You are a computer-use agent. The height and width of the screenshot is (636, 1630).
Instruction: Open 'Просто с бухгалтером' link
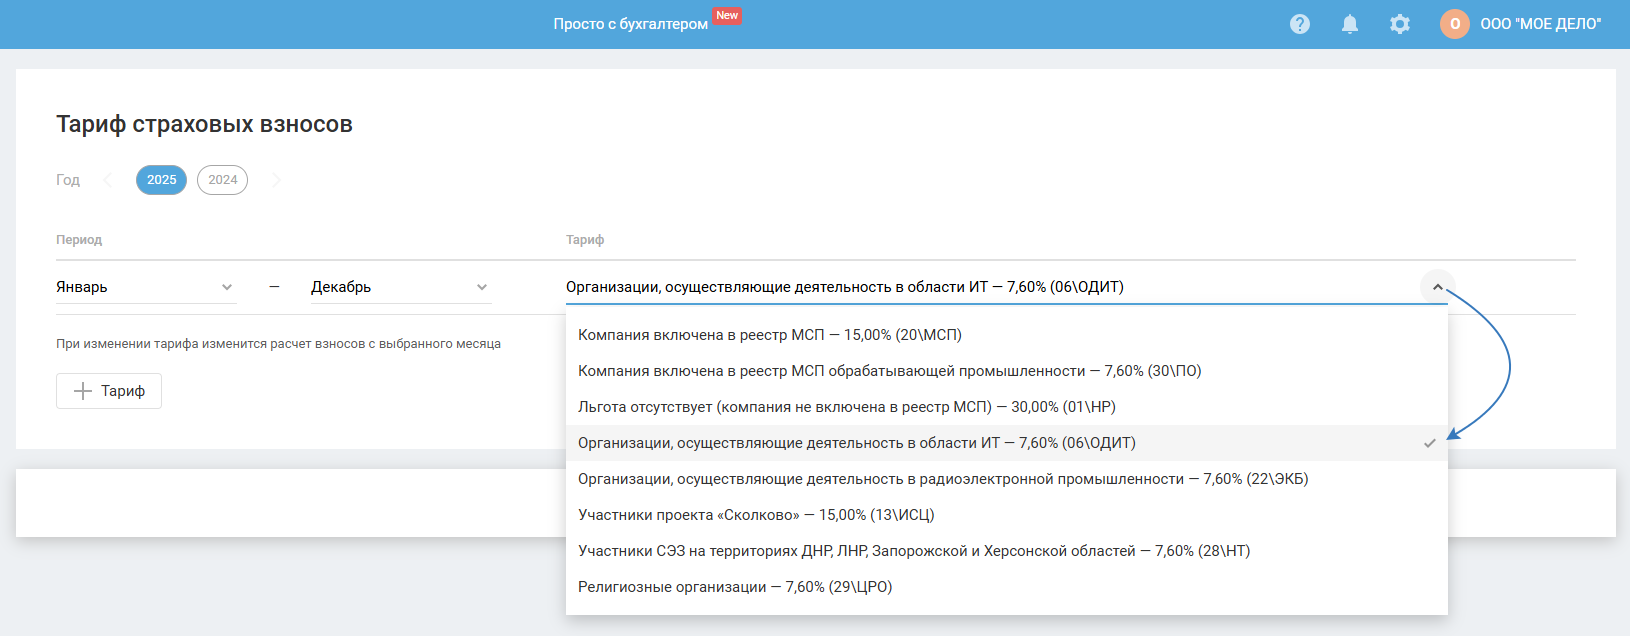click(630, 24)
